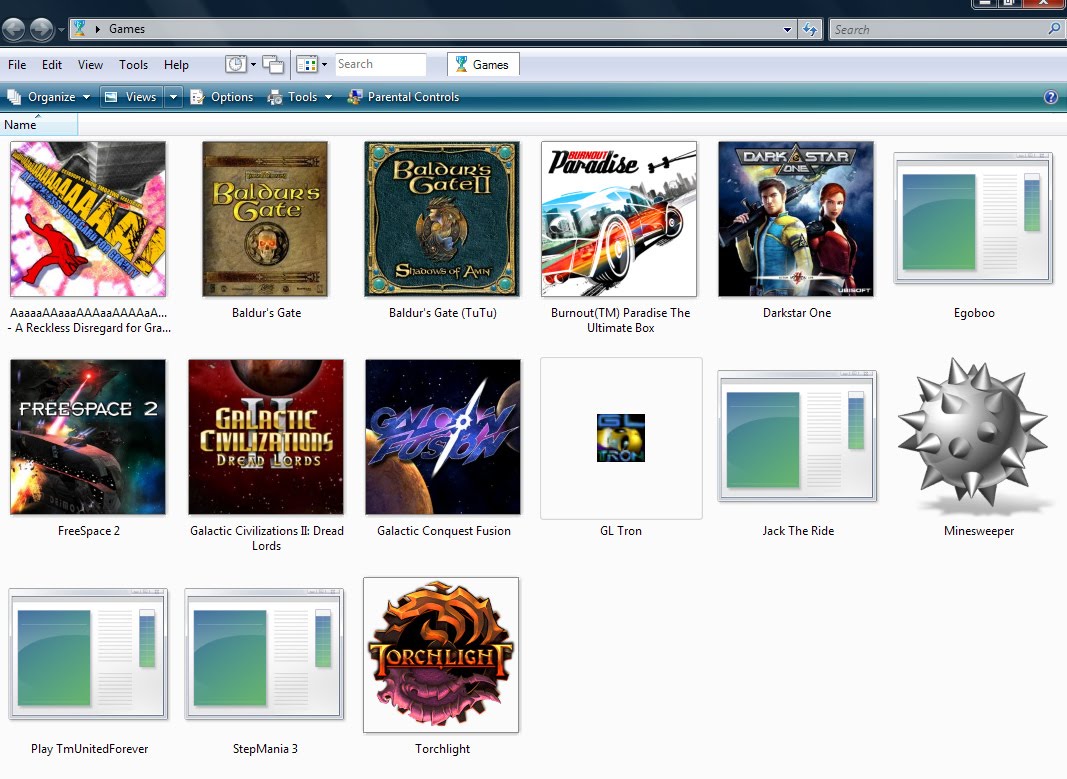Click the Galactic Civilizations II: Dread Lords label
Screen dimensions: 1067x779
point(266,538)
